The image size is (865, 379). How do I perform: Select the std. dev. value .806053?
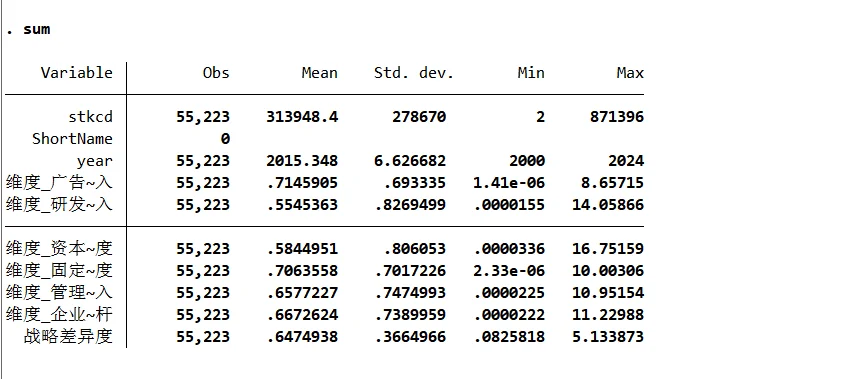click(414, 249)
